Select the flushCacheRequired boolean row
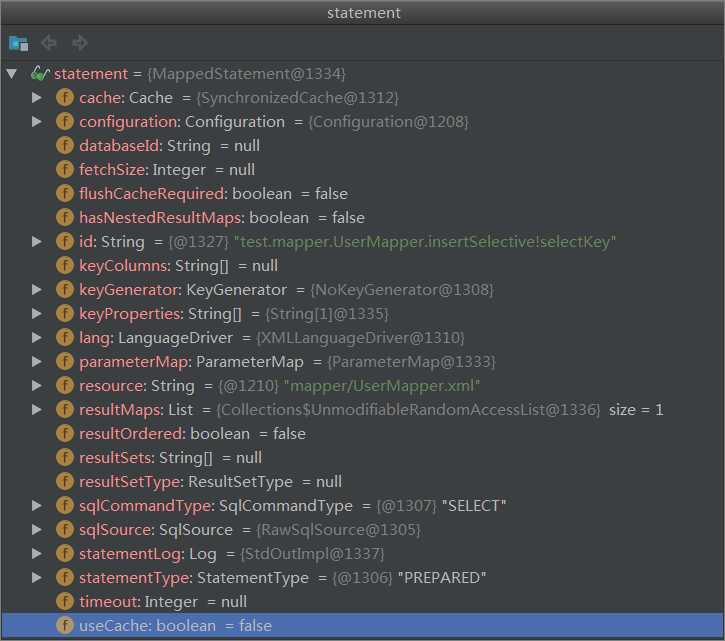 click(x=213, y=194)
